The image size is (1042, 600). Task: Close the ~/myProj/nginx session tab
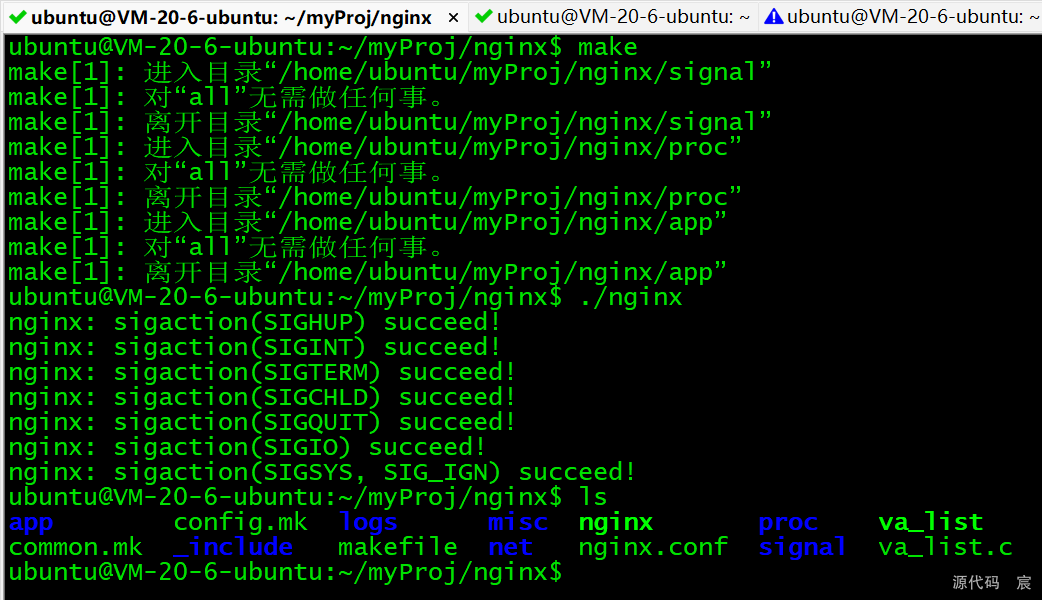point(453,18)
